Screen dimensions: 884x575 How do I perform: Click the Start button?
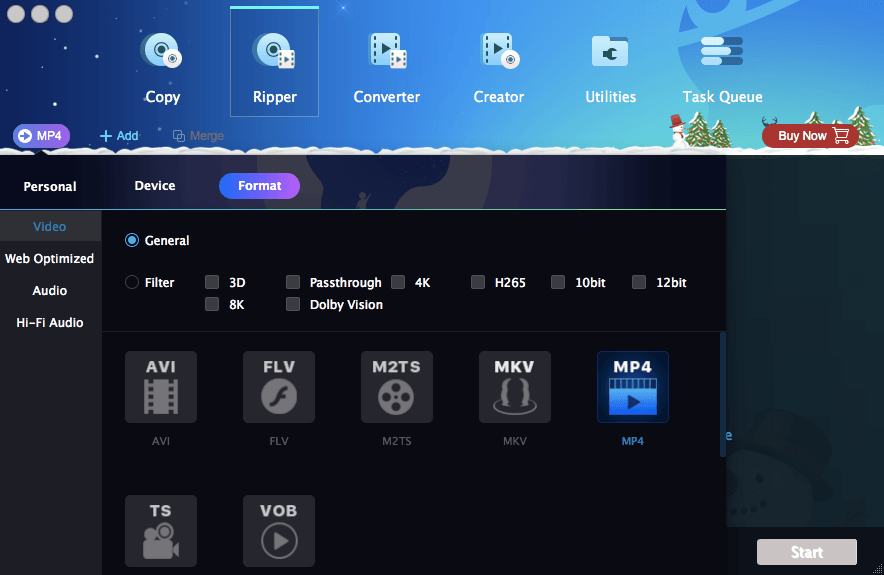tap(807, 552)
